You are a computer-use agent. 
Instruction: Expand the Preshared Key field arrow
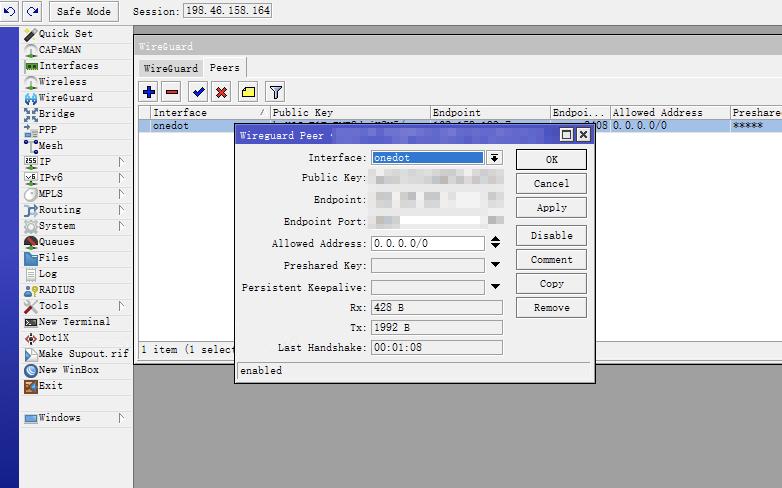pyautogui.click(x=494, y=265)
